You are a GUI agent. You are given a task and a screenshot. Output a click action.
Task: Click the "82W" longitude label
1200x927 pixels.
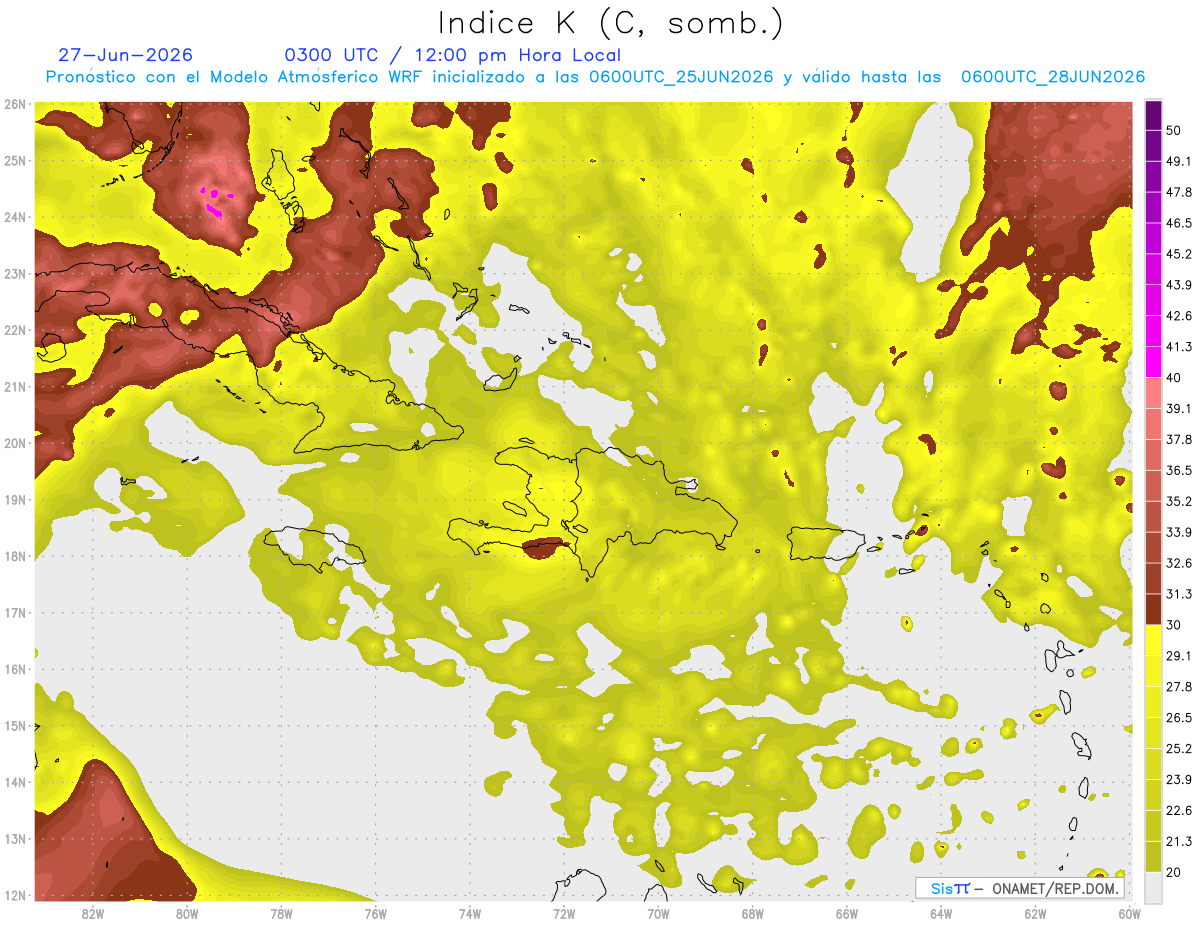click(x=93, y=914)
